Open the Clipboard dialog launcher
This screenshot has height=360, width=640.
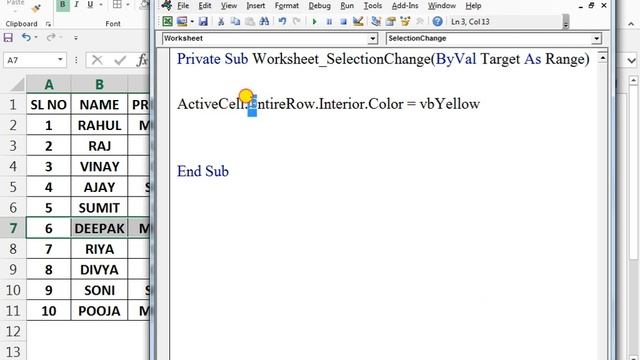tap(48, 24)
